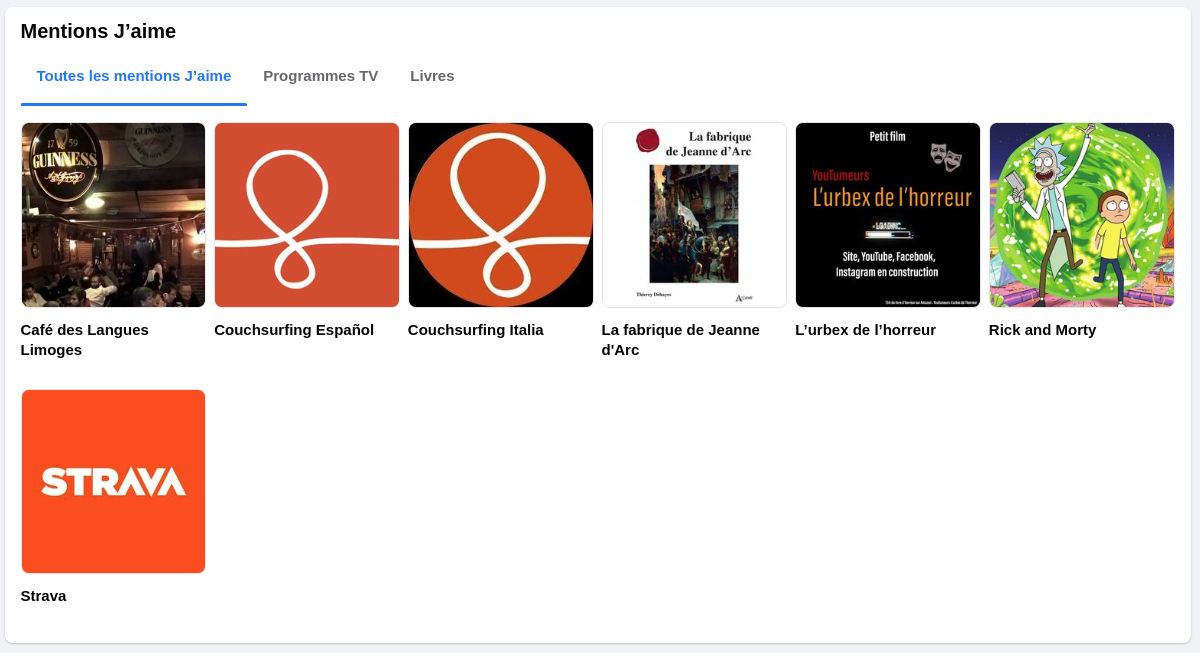
Task: Follow the Strava title link
Action: 44,596
